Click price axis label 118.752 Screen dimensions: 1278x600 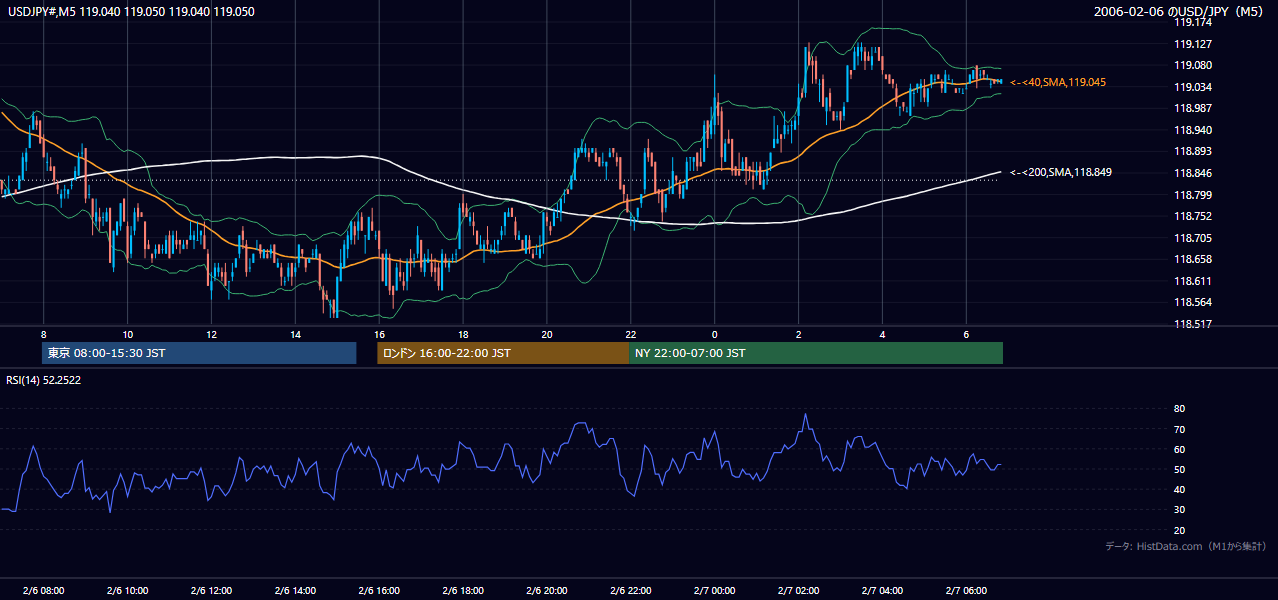coord(1193,216)
